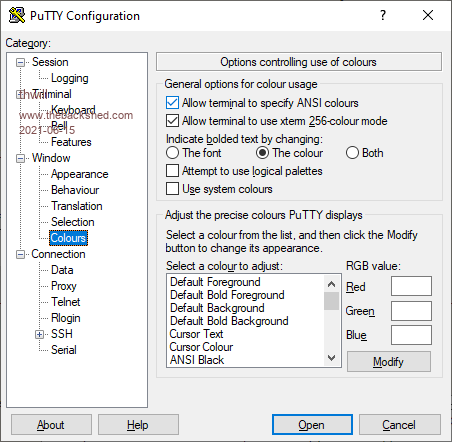Click the Open button
This screenshot has width=452, height=442.
click(312, 425)
